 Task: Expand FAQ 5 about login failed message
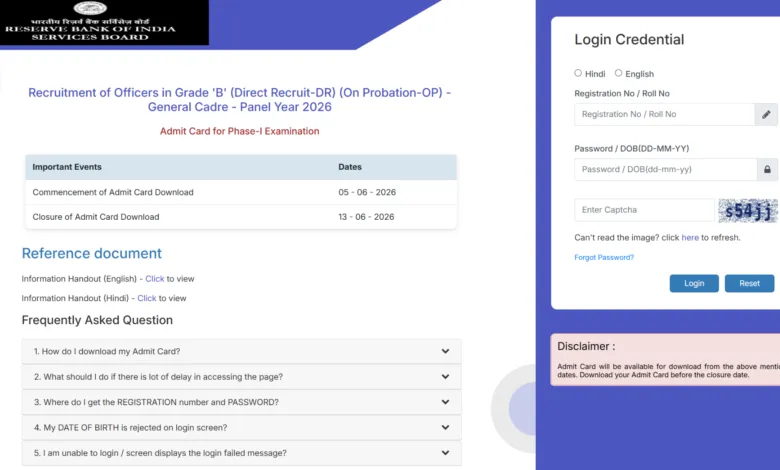pos(241,453)
